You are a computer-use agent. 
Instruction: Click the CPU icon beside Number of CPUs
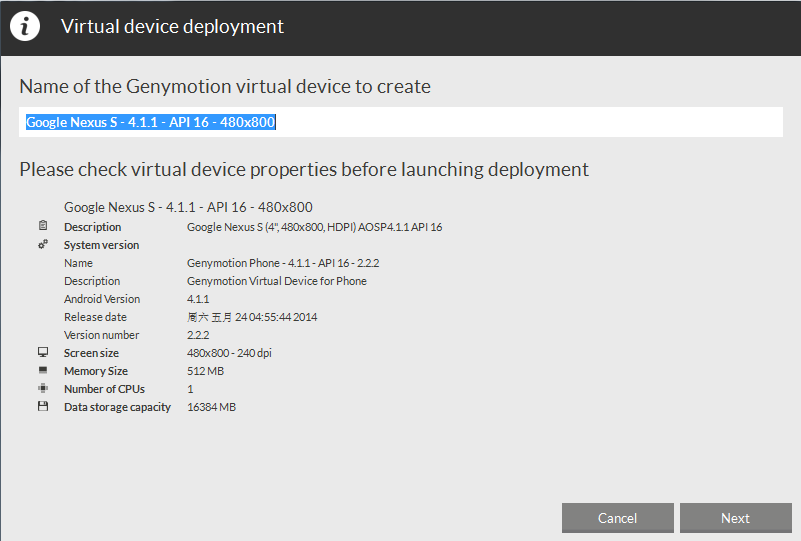[x=43, y=388]
